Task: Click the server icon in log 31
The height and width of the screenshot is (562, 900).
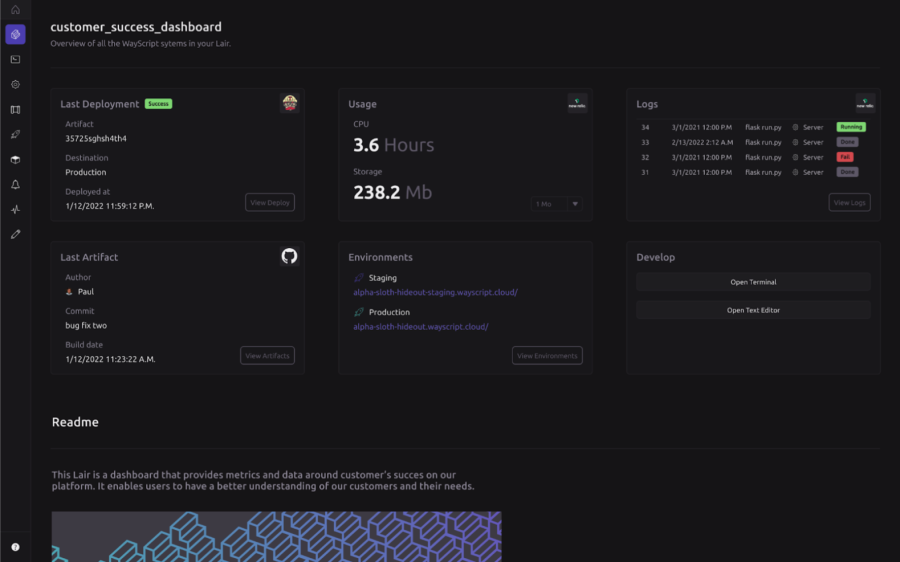Action: pyautogui.click(x=795, y=172)
